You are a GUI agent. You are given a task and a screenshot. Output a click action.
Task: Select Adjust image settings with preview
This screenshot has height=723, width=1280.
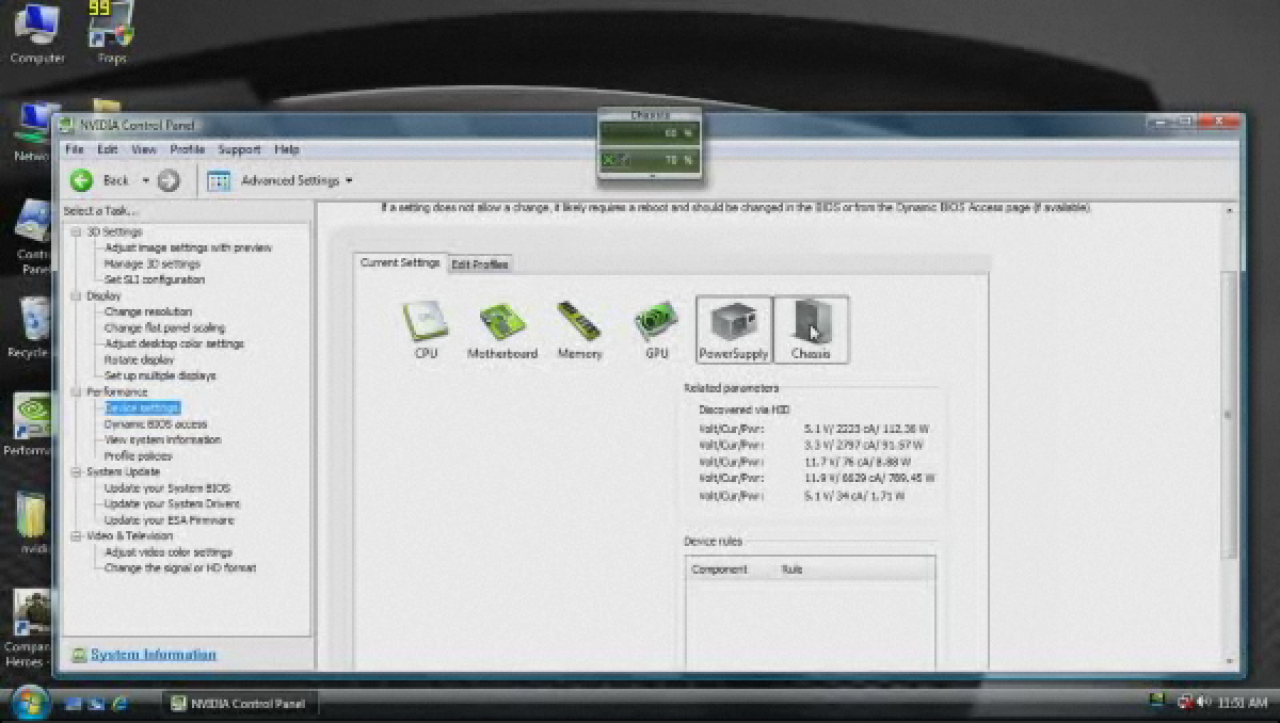tap(188, 248)
